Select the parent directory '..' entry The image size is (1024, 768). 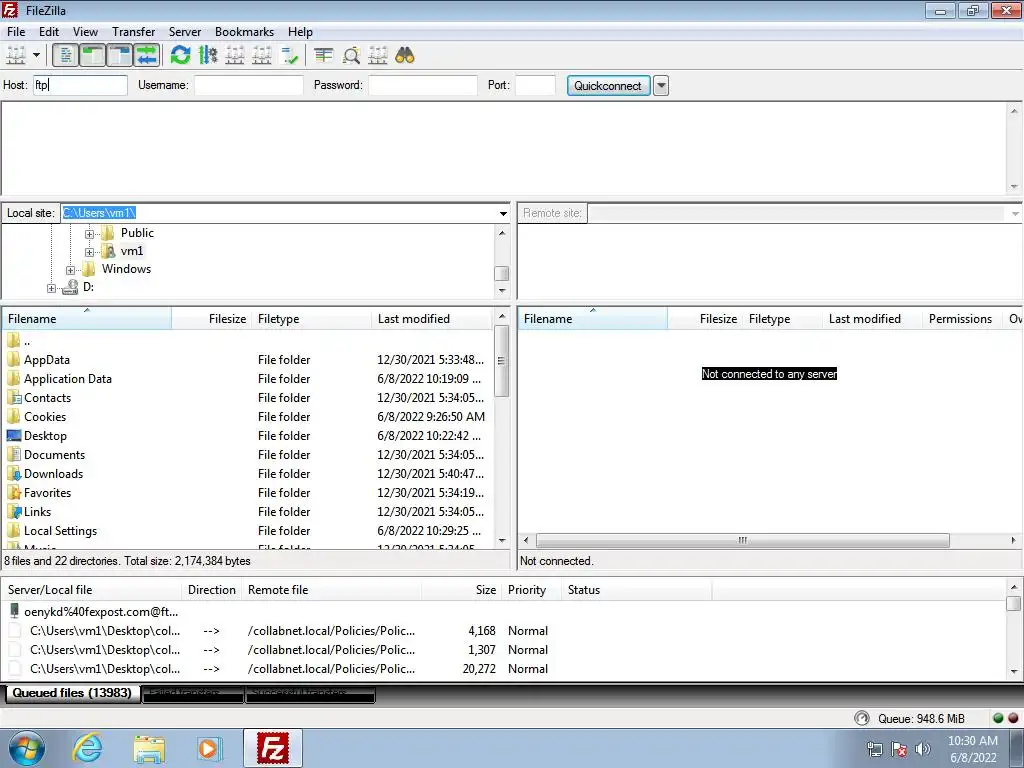click(x=27, y=341)
